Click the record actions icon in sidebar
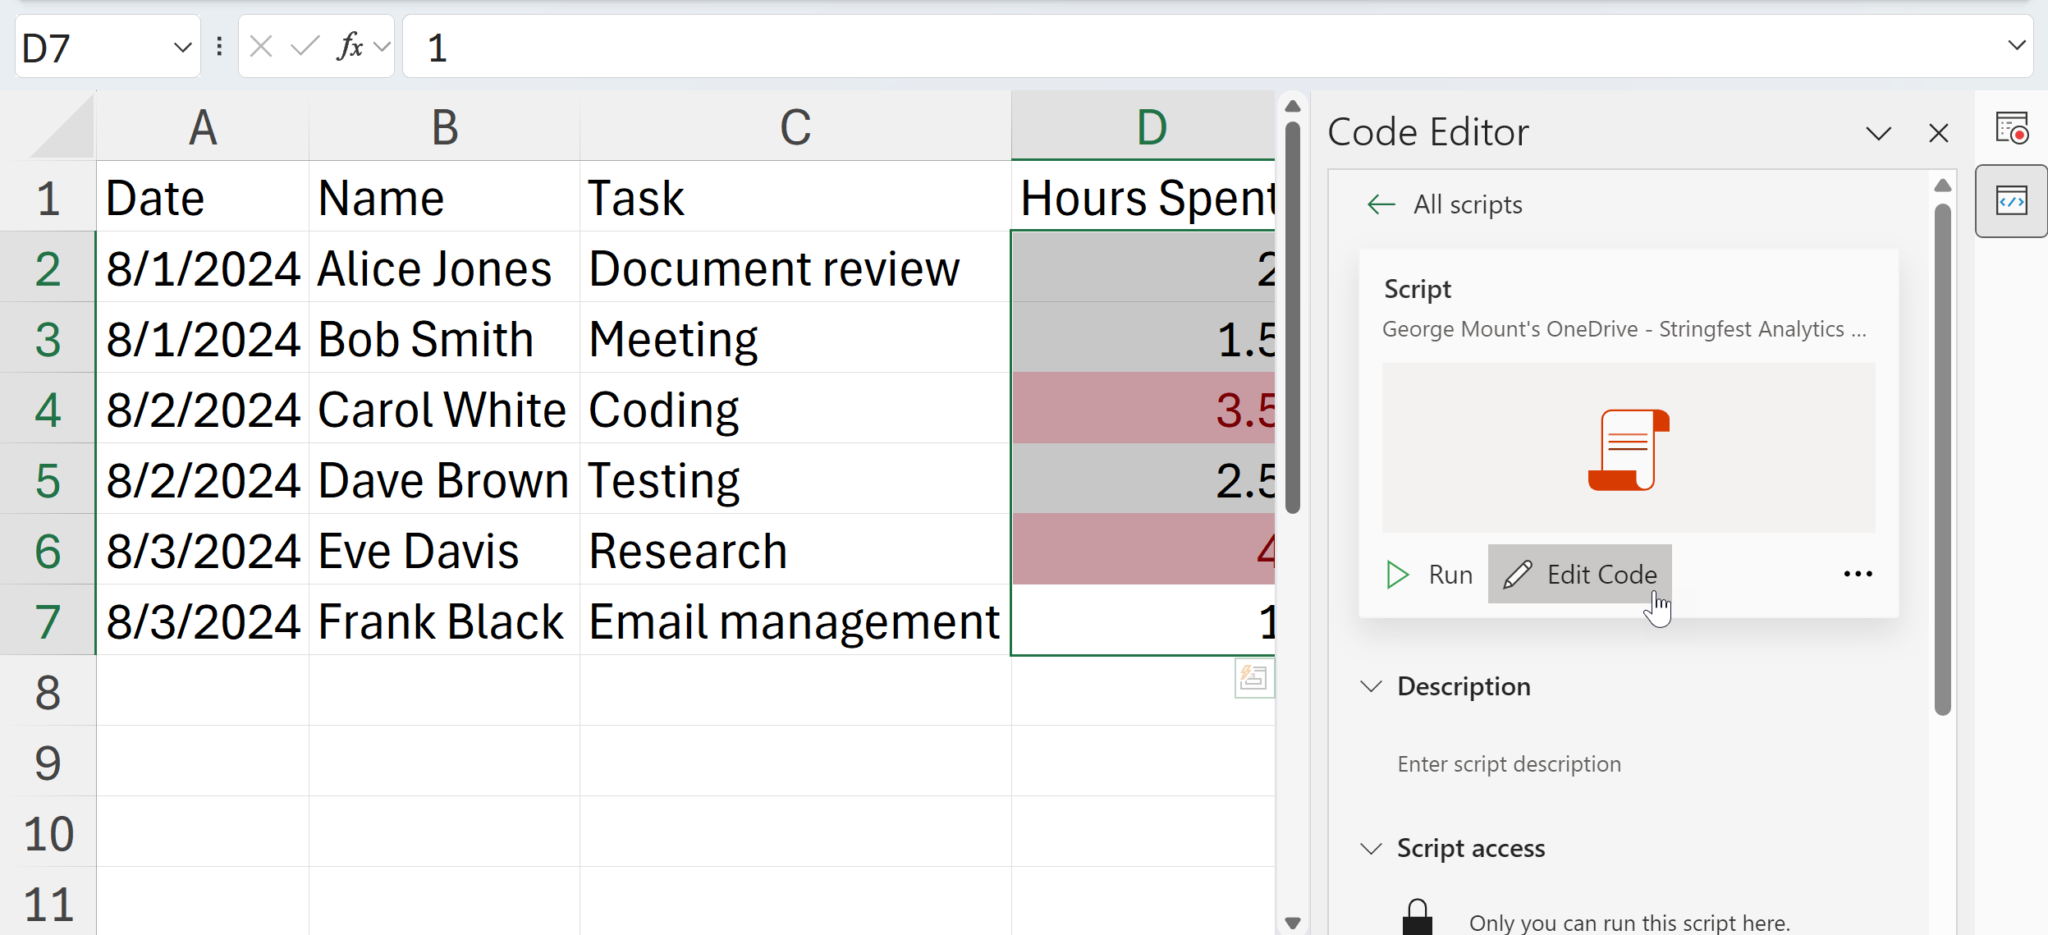Screen dimensions: 2048x935 click(x=2011, y=128)
